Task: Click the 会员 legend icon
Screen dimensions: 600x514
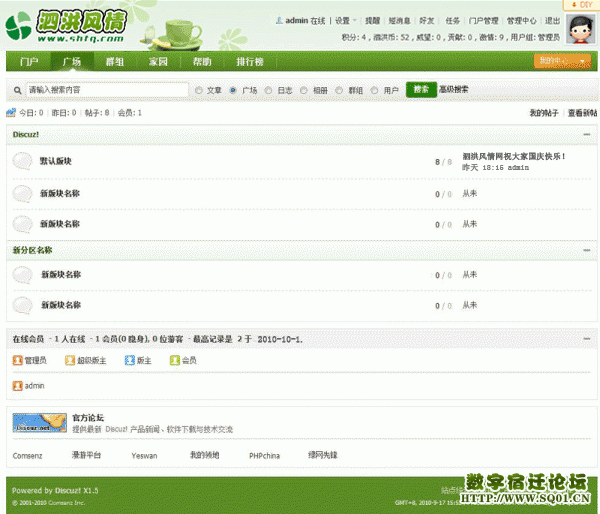Action: click(x=174, y=360)
